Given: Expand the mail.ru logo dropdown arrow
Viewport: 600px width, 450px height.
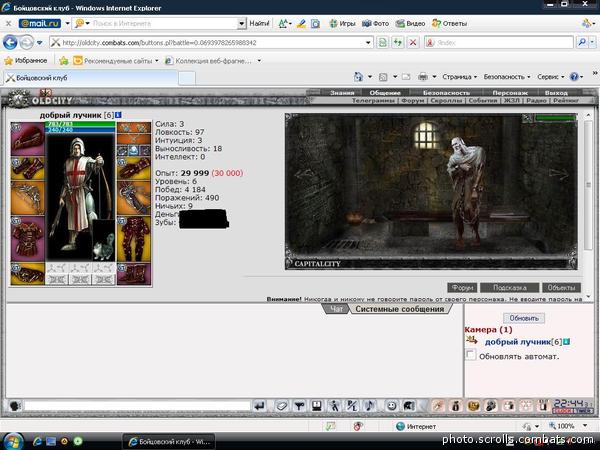Looking at the screenshot, I should click(x=67, y=23).
